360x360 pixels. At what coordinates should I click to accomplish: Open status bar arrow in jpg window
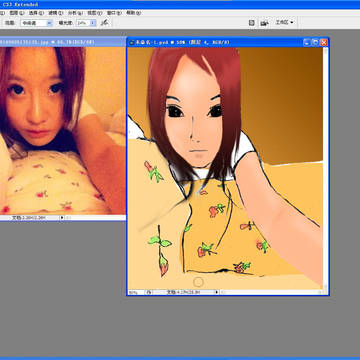coord(62,218)
